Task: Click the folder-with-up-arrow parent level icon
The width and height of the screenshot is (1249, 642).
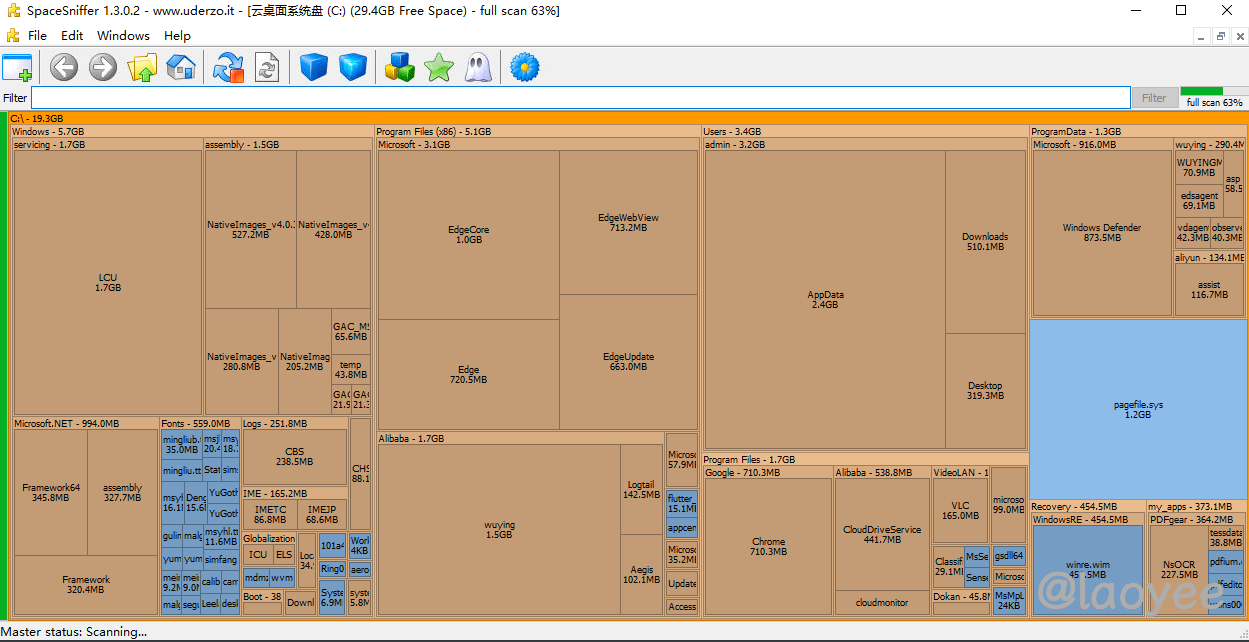Action: (142, 68)
